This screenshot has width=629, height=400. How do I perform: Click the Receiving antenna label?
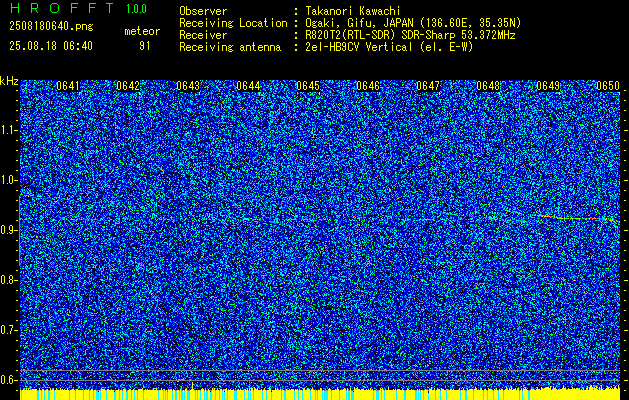(230, 47)
